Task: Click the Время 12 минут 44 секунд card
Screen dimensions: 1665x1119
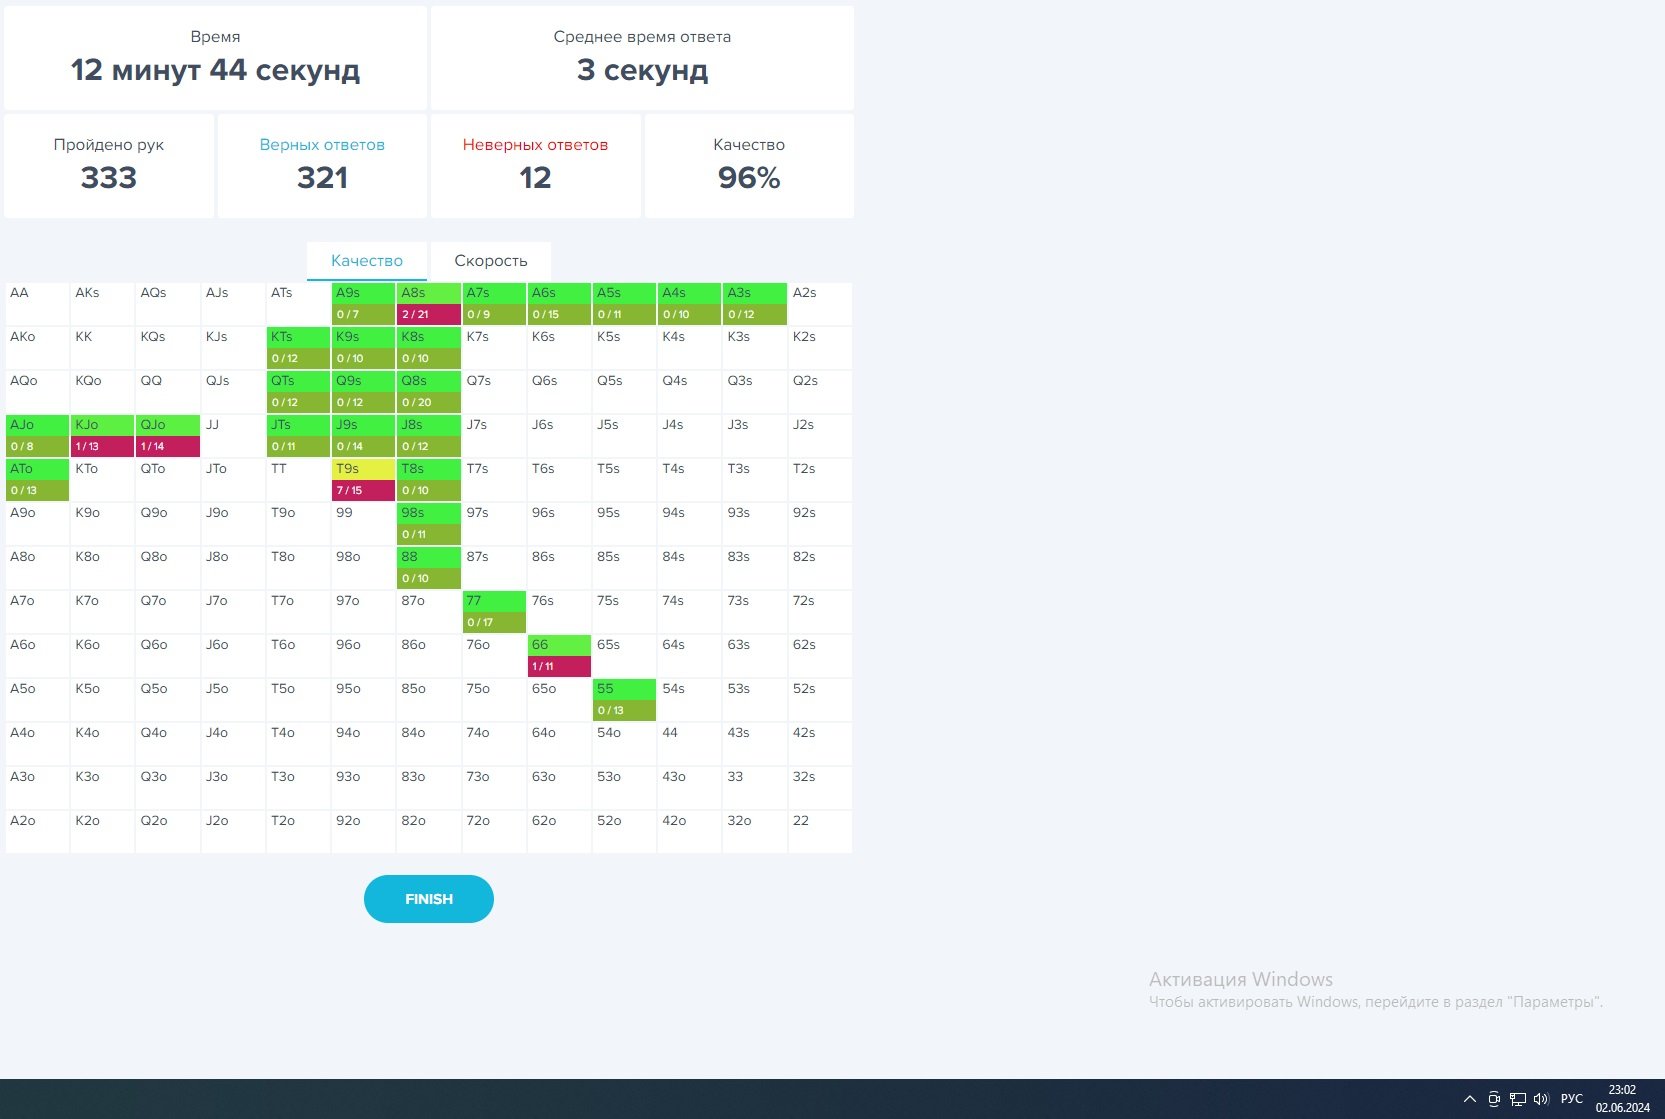Action: point(215,58)
